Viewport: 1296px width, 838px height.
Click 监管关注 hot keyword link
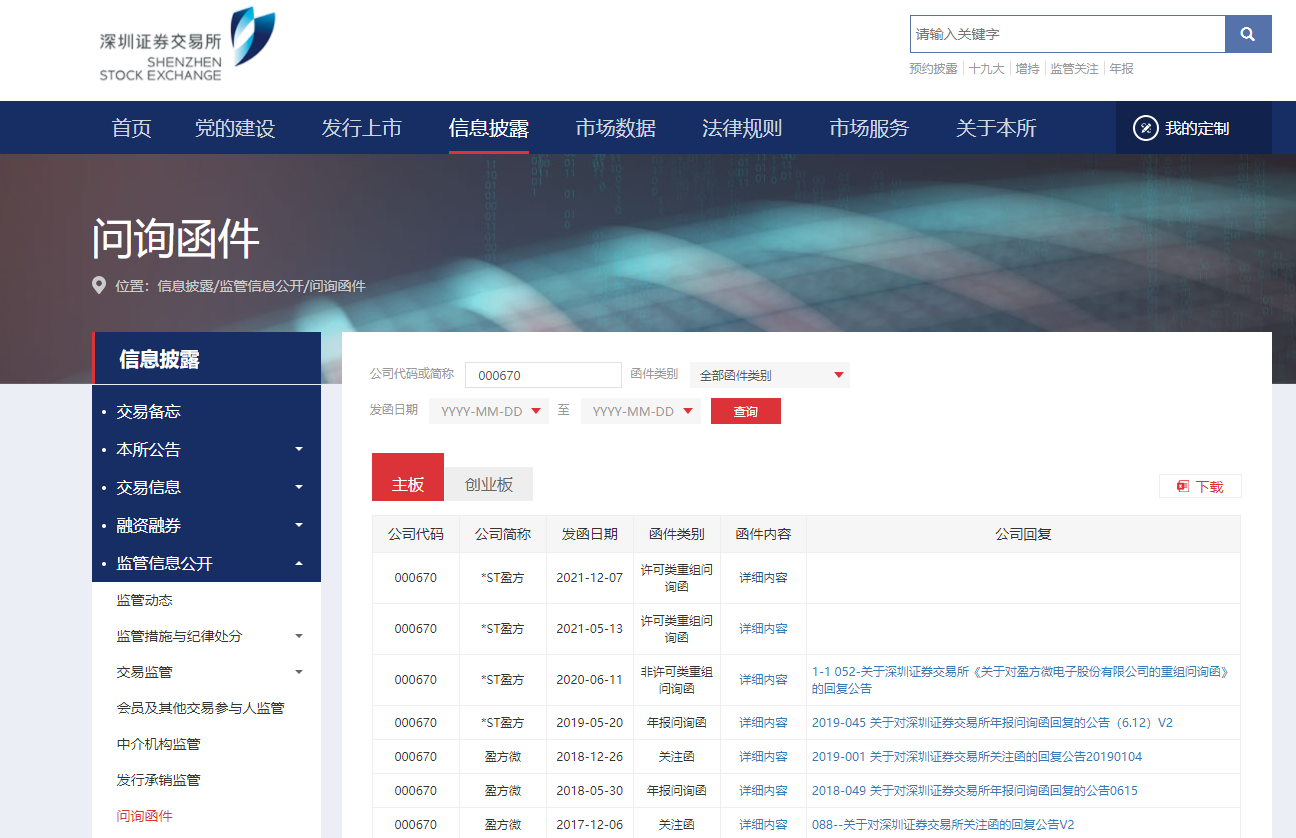(x=1074, y=69)
